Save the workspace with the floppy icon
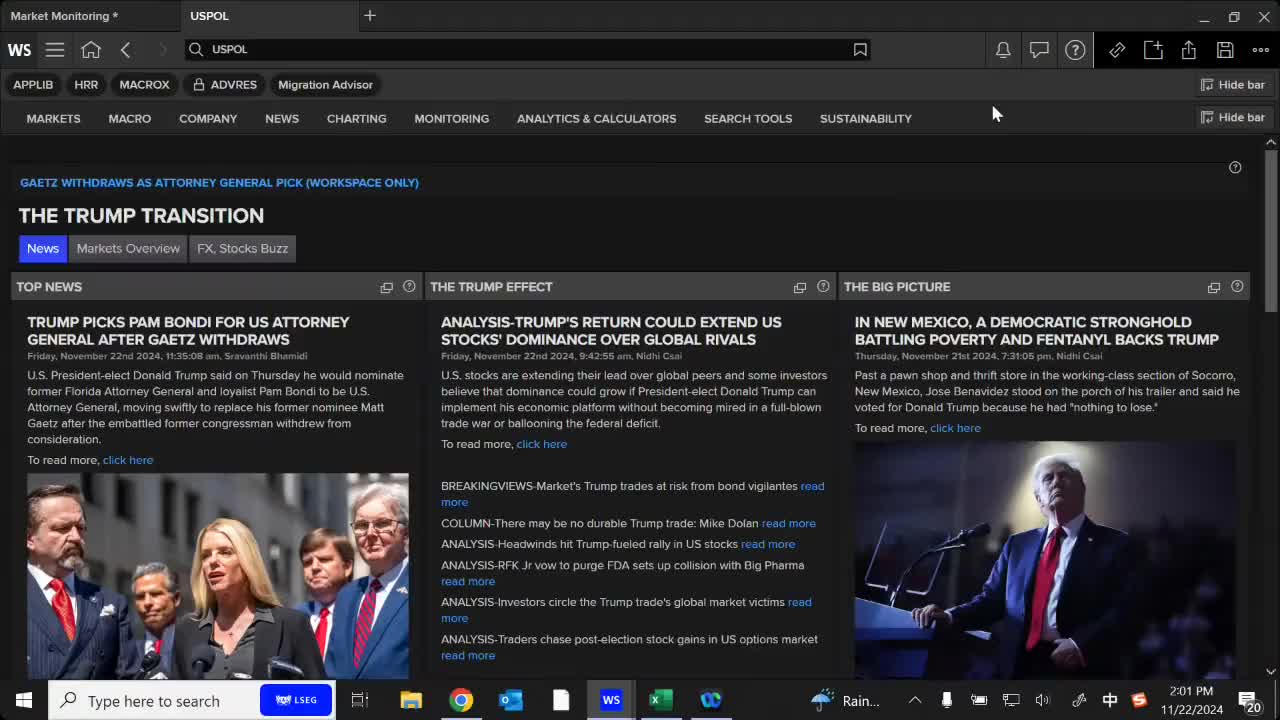1280x720 pixels. (1225, 49)
